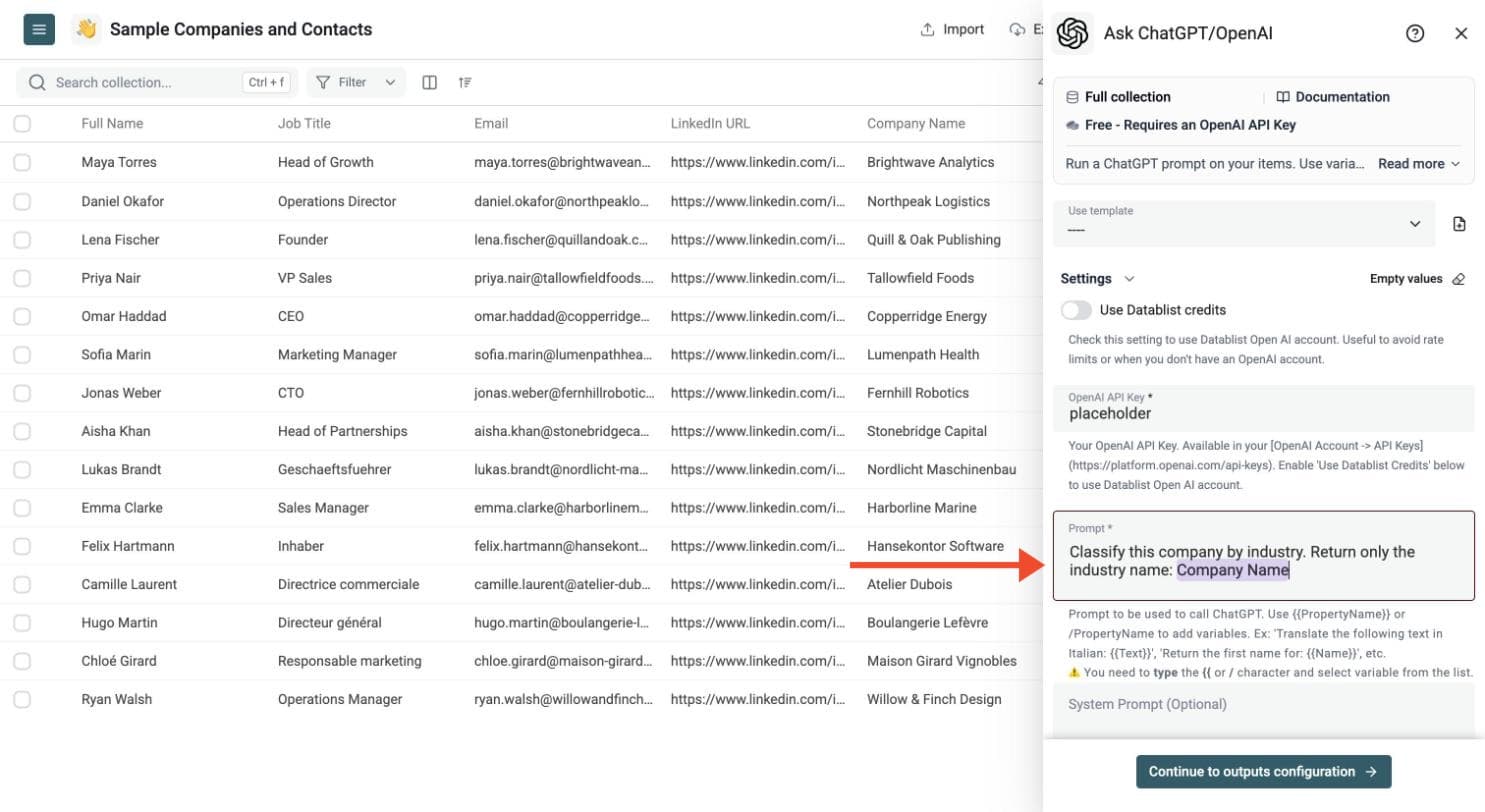Click Continue to outputs configuration
Image resolution: width=1485 pixels, height=812 pixels.
pos(1264,772)
